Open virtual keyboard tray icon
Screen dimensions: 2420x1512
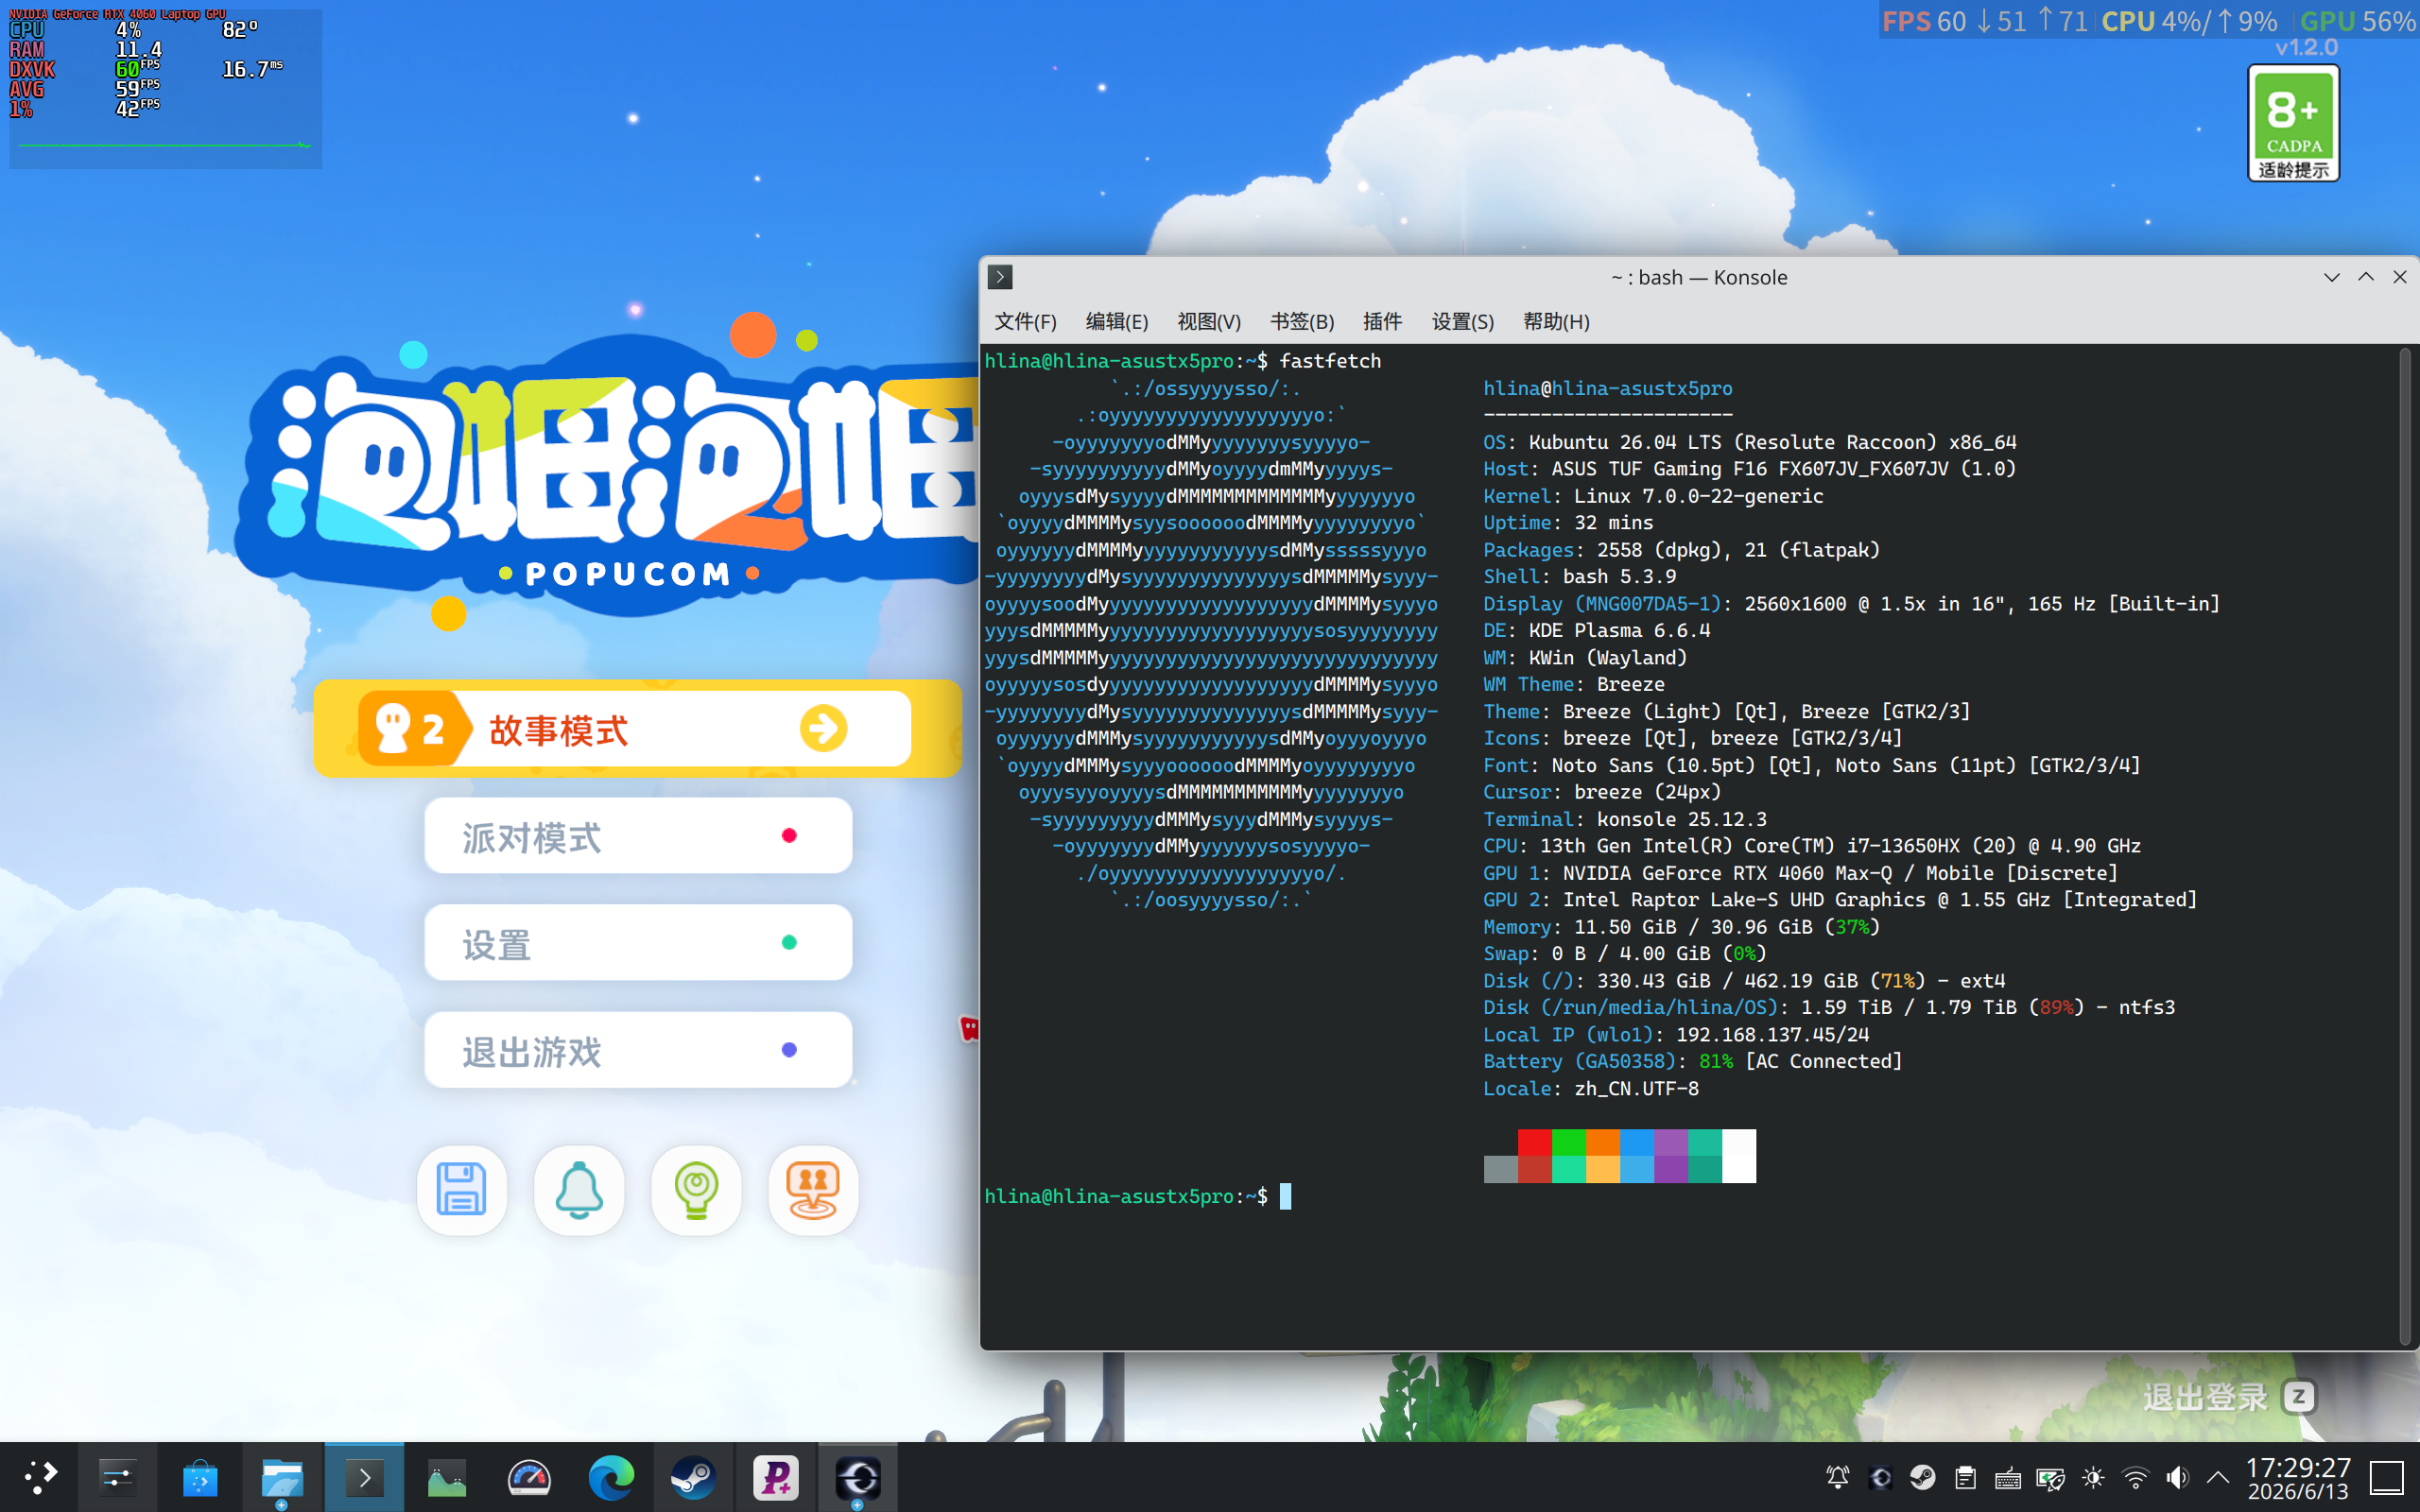pyautogui.click(x=2007, y=1477)
